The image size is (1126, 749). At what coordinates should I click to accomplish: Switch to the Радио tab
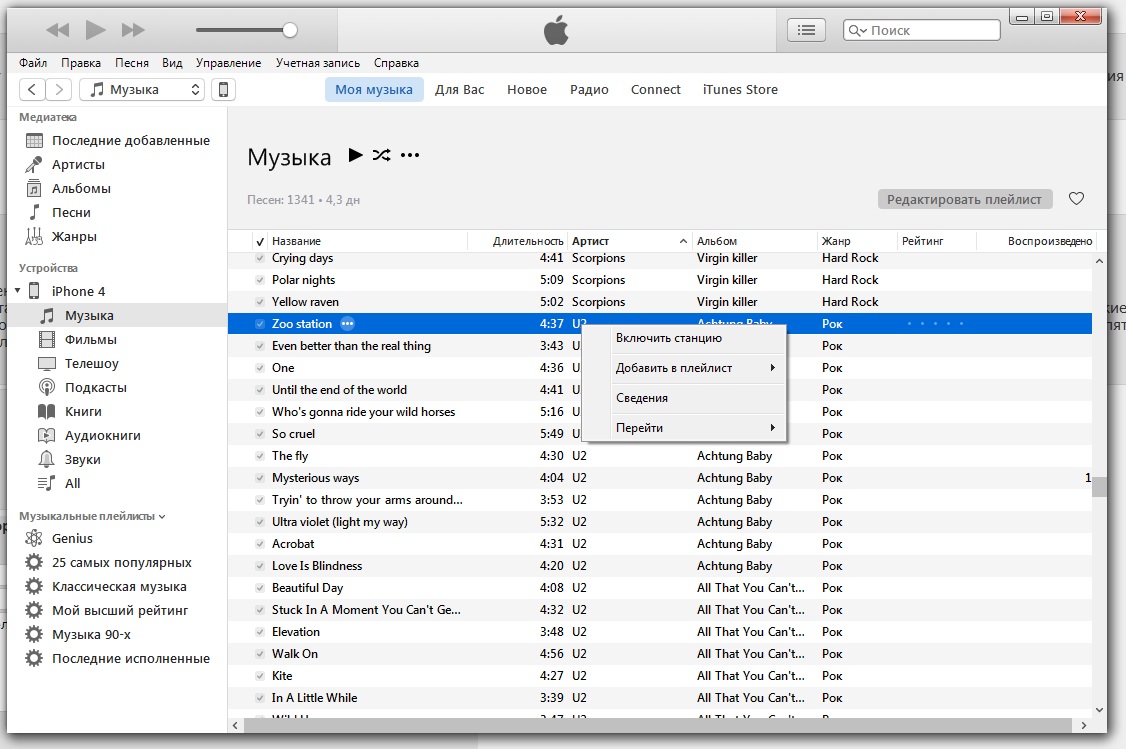tap(589, 90)
